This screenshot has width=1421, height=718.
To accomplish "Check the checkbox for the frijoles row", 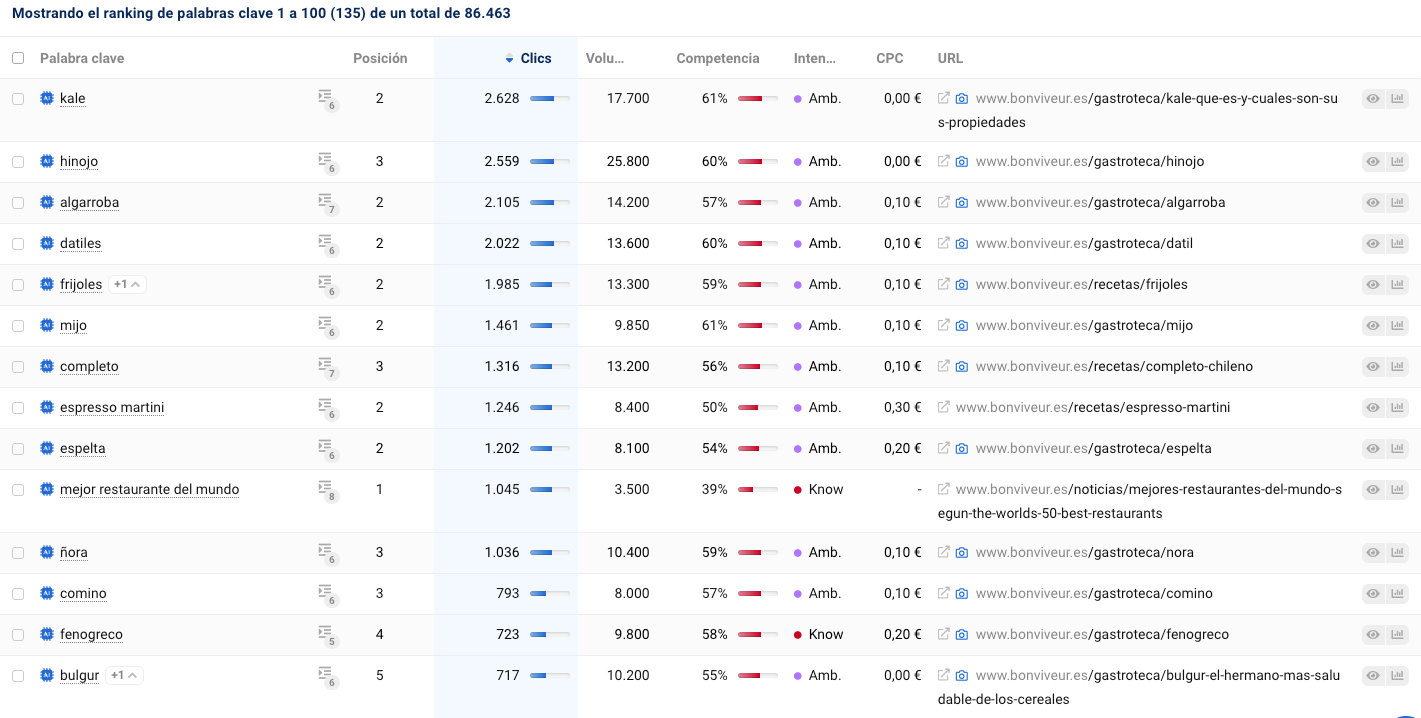I will [x=18, y=284].
